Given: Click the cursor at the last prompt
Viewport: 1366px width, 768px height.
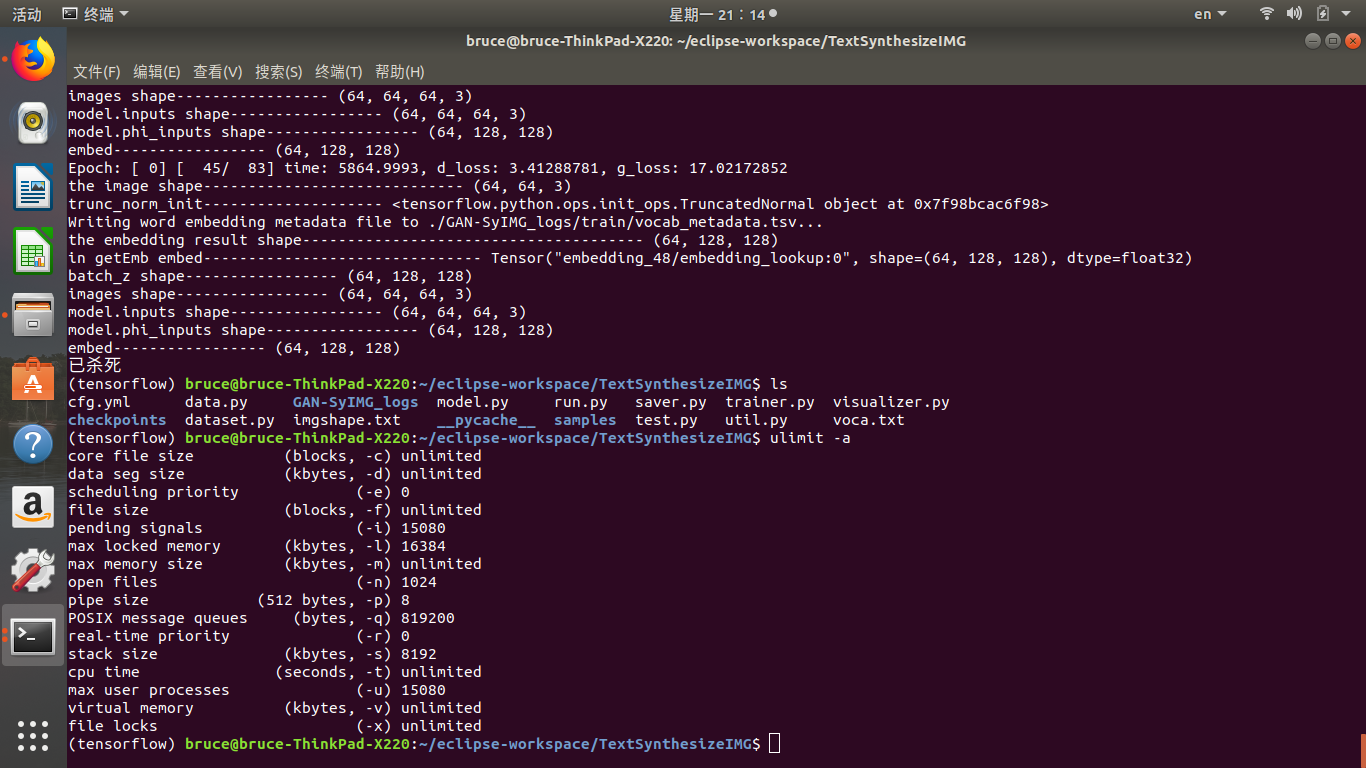Looking at the screenshot, I should pos(774,744).
